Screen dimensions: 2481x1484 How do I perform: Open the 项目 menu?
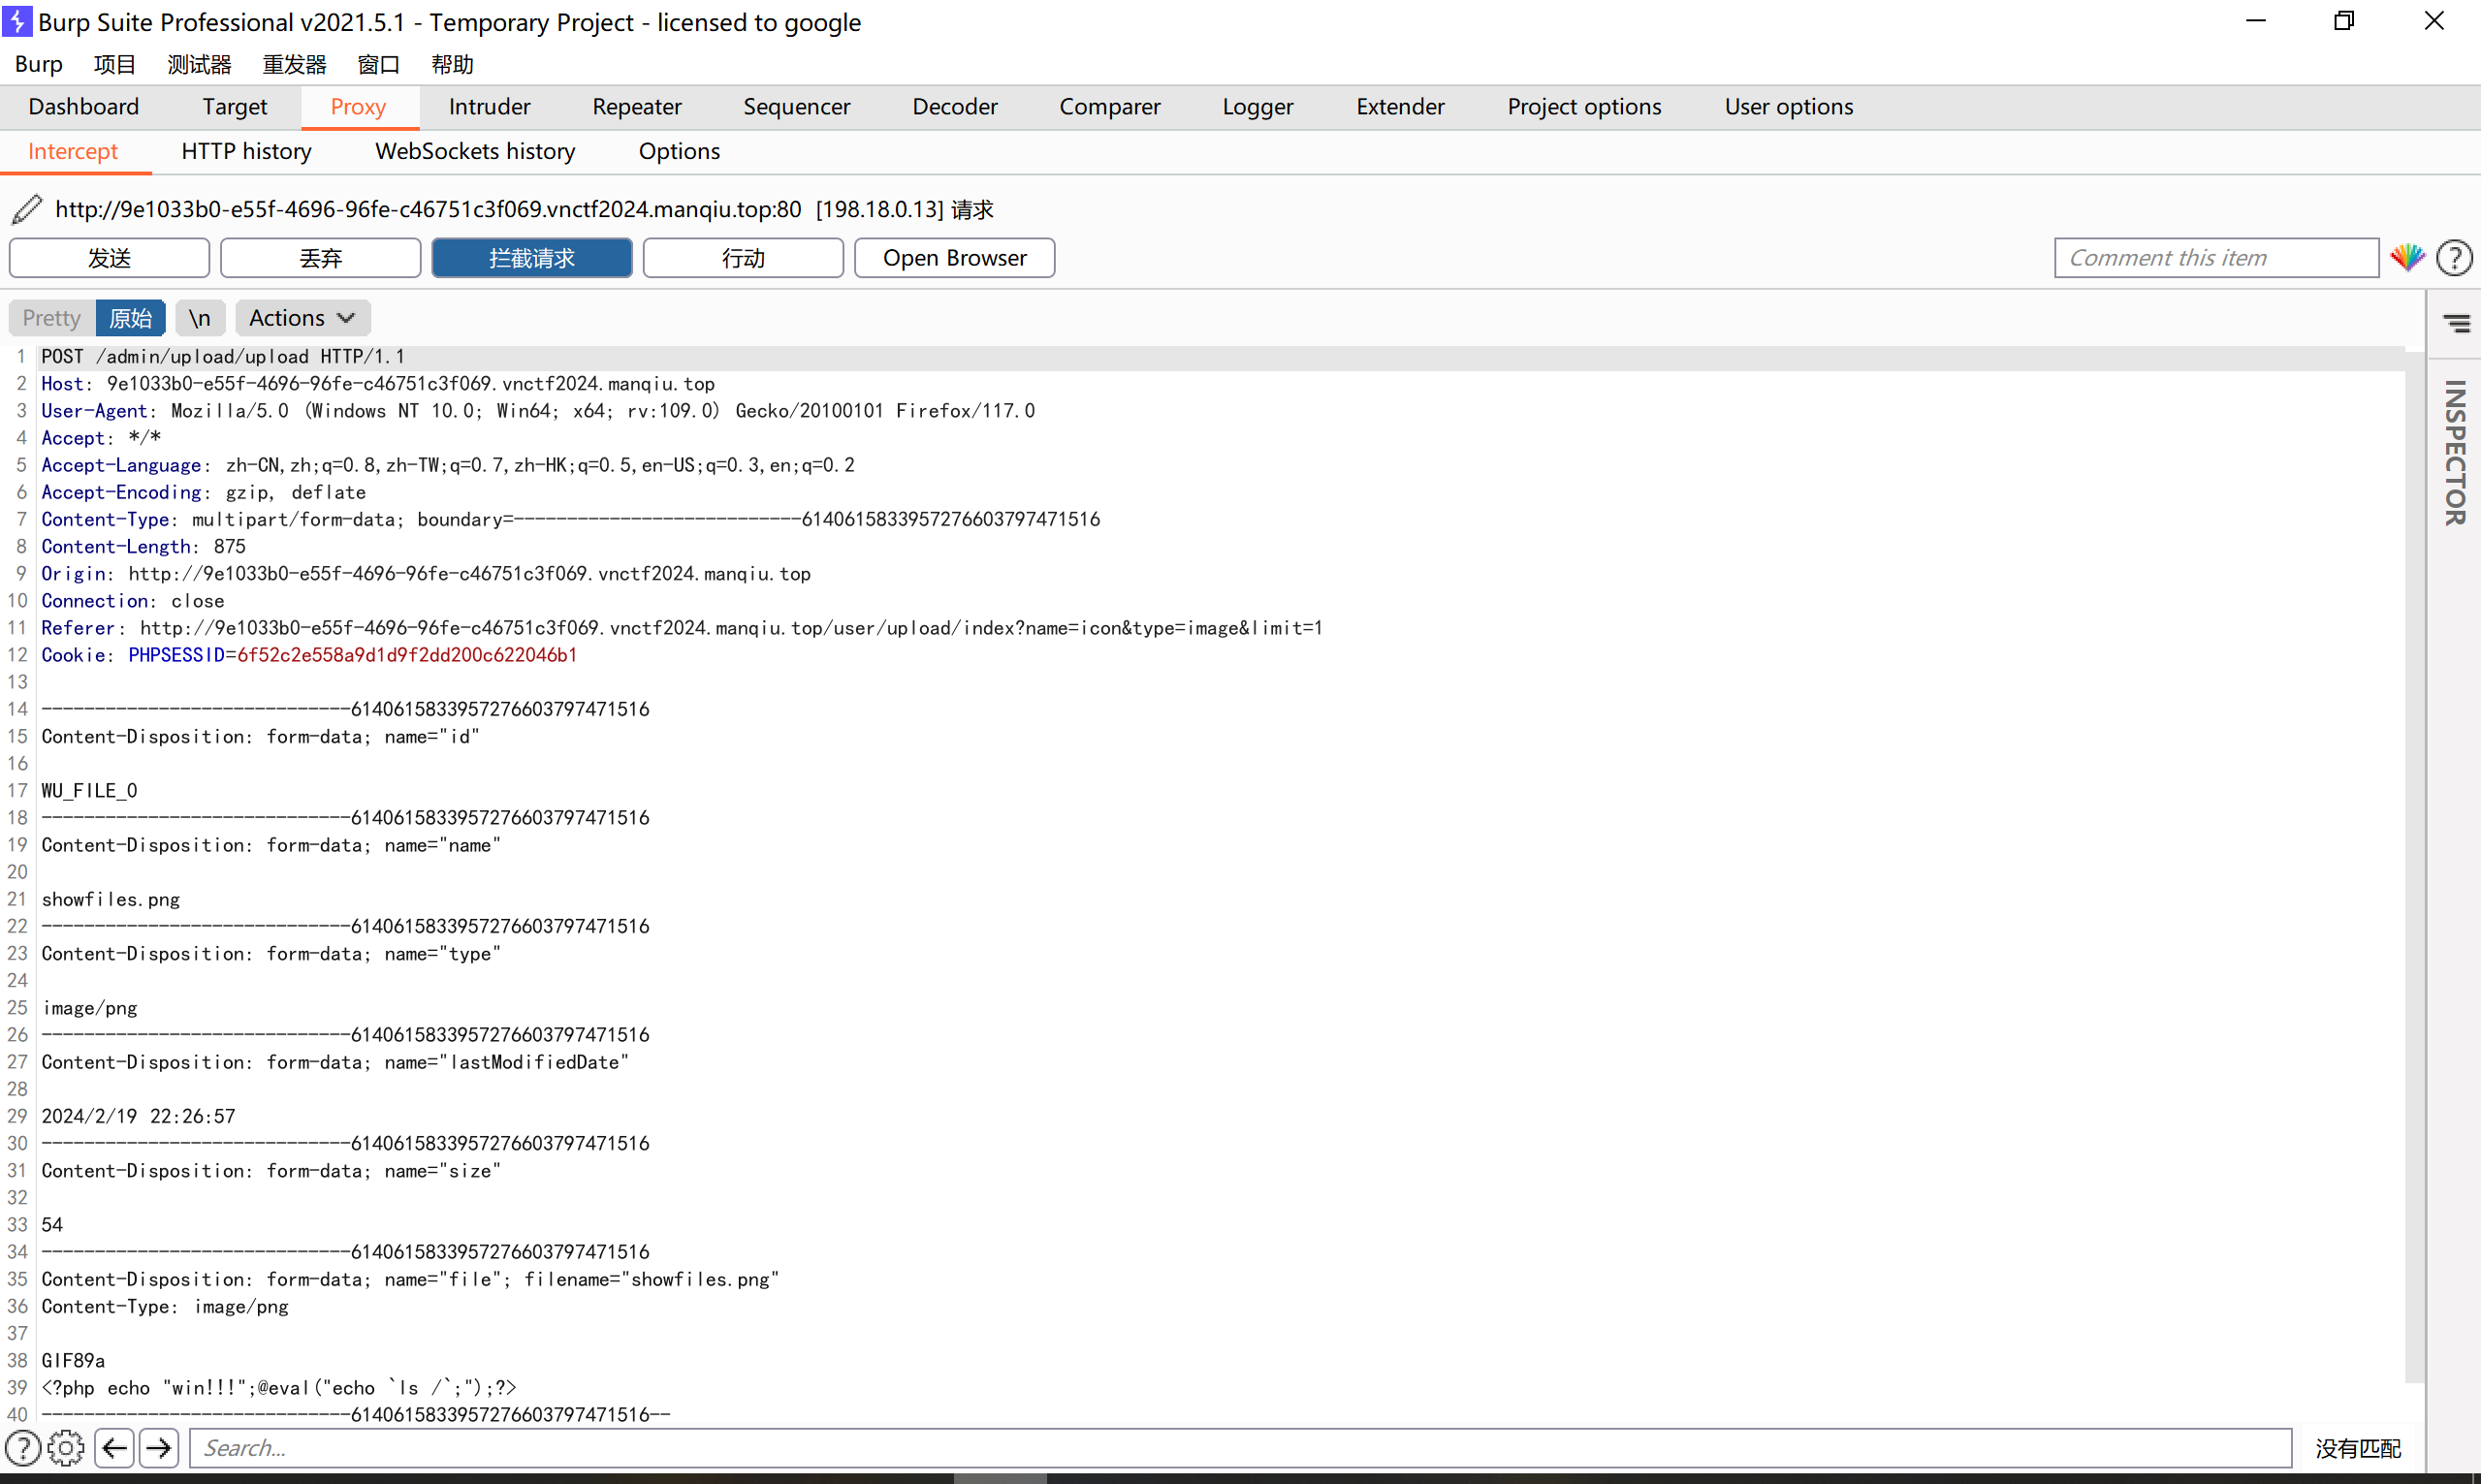tap(114, 64)
